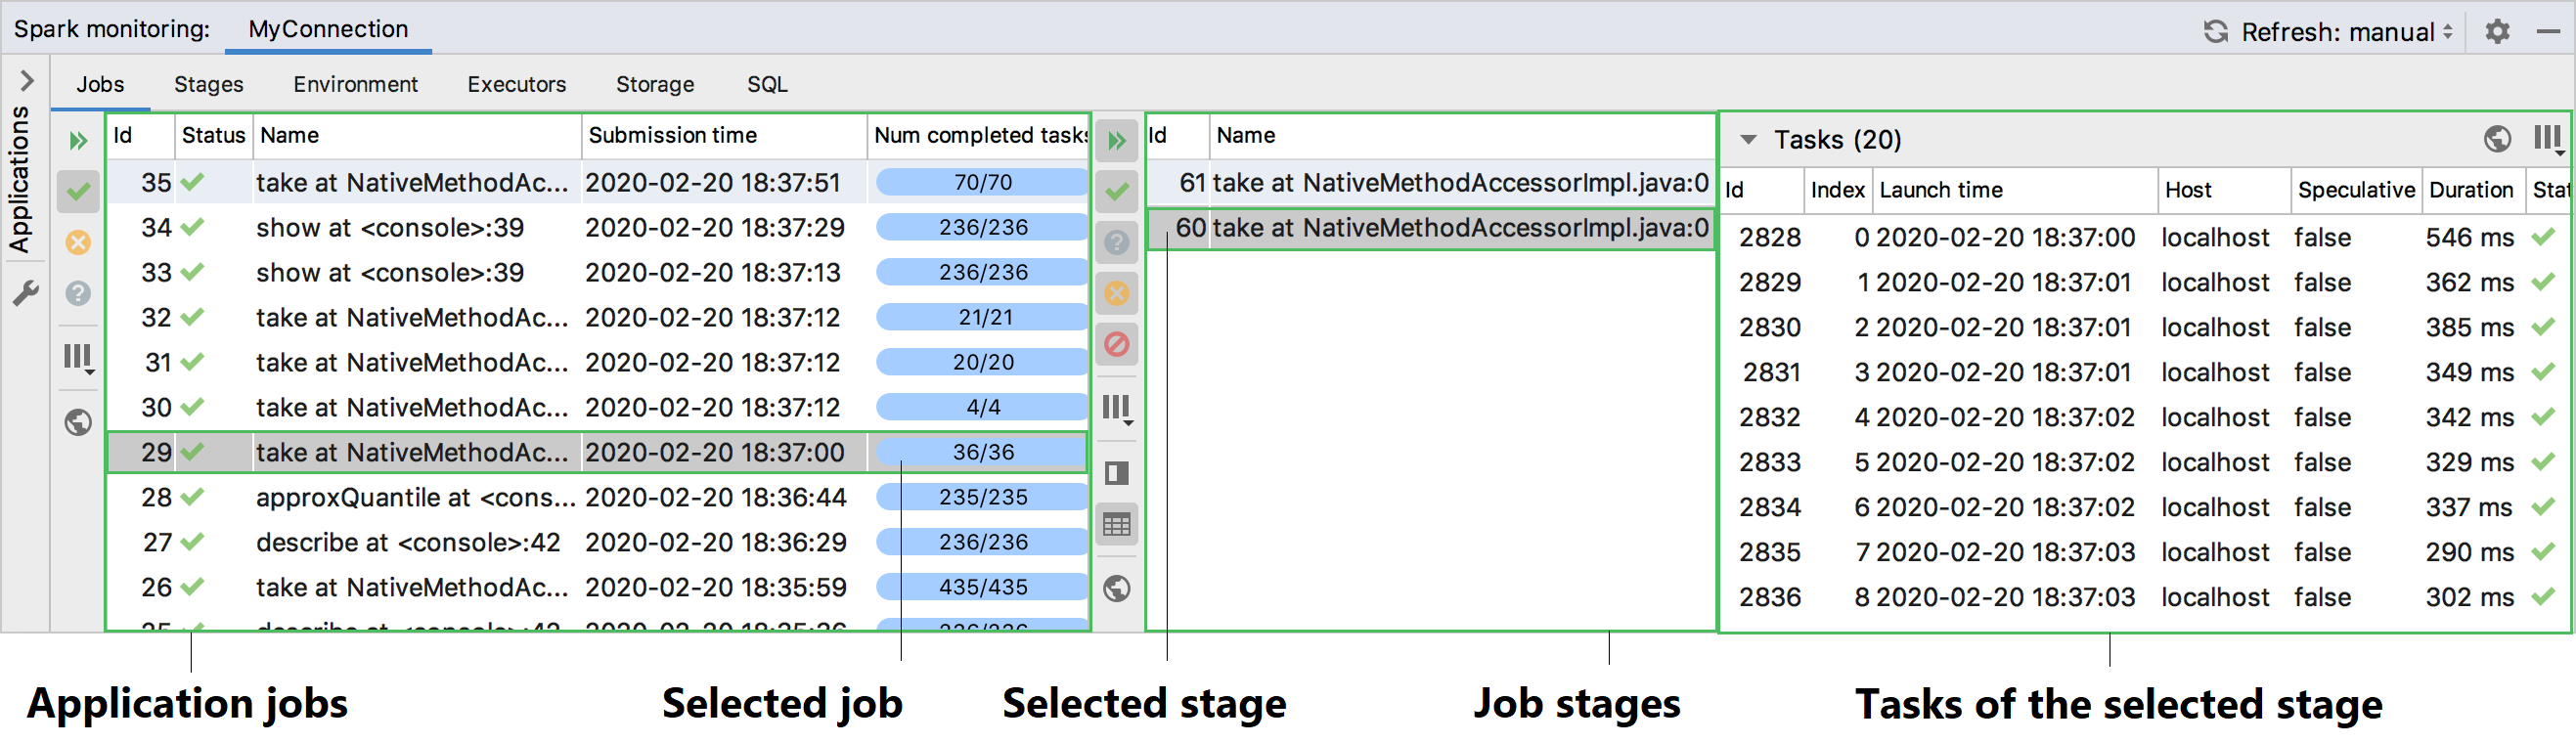Select submission time 2020-02-20 18:37:13
This screenshot has width=2576, height=743.
[713, 272]
